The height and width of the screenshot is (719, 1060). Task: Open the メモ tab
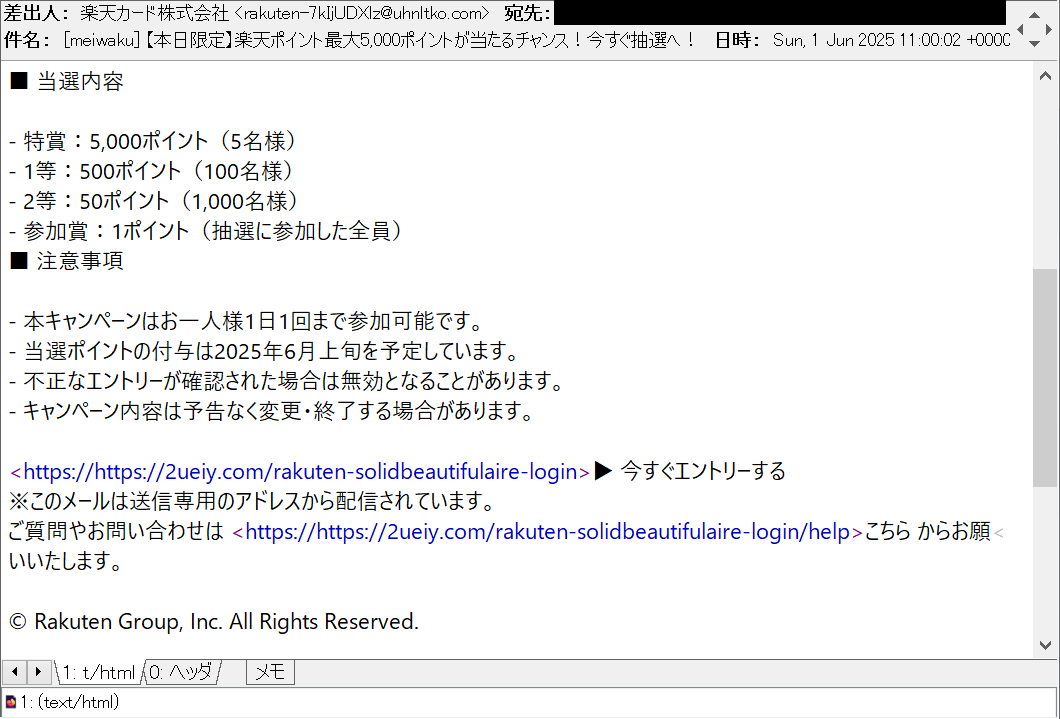pos(270,672)
